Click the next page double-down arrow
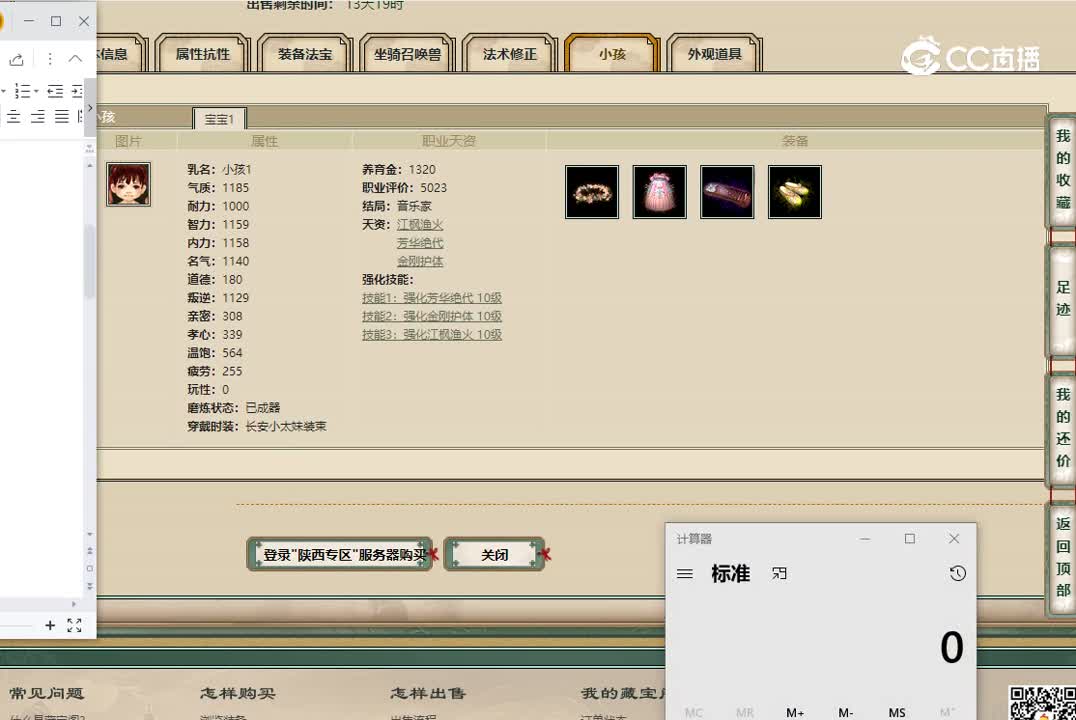Viewport: 1076px width, 720px height. coord(89,586)
